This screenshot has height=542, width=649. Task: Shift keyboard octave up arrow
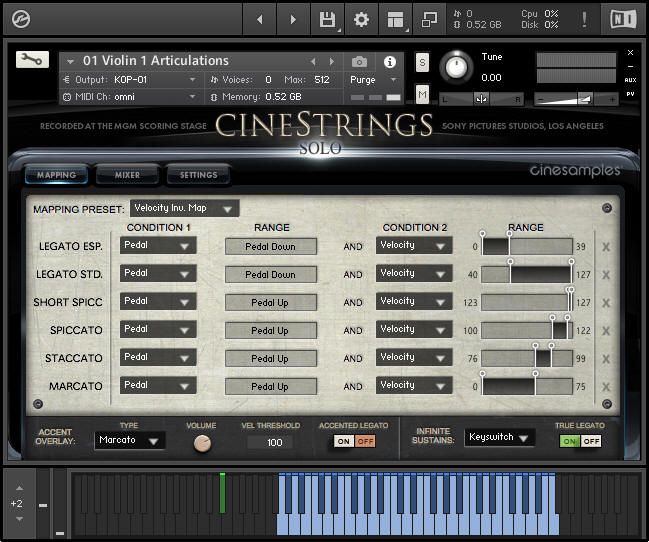coord(19,488)
